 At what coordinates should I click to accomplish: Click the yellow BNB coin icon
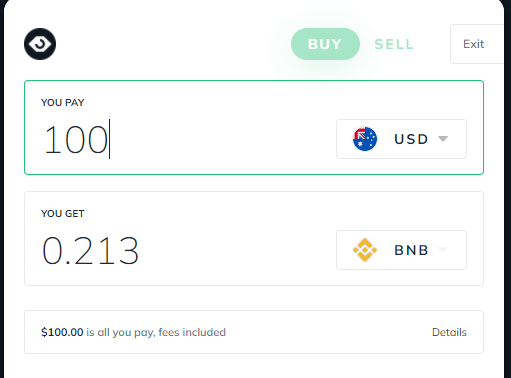coord(365,250)
